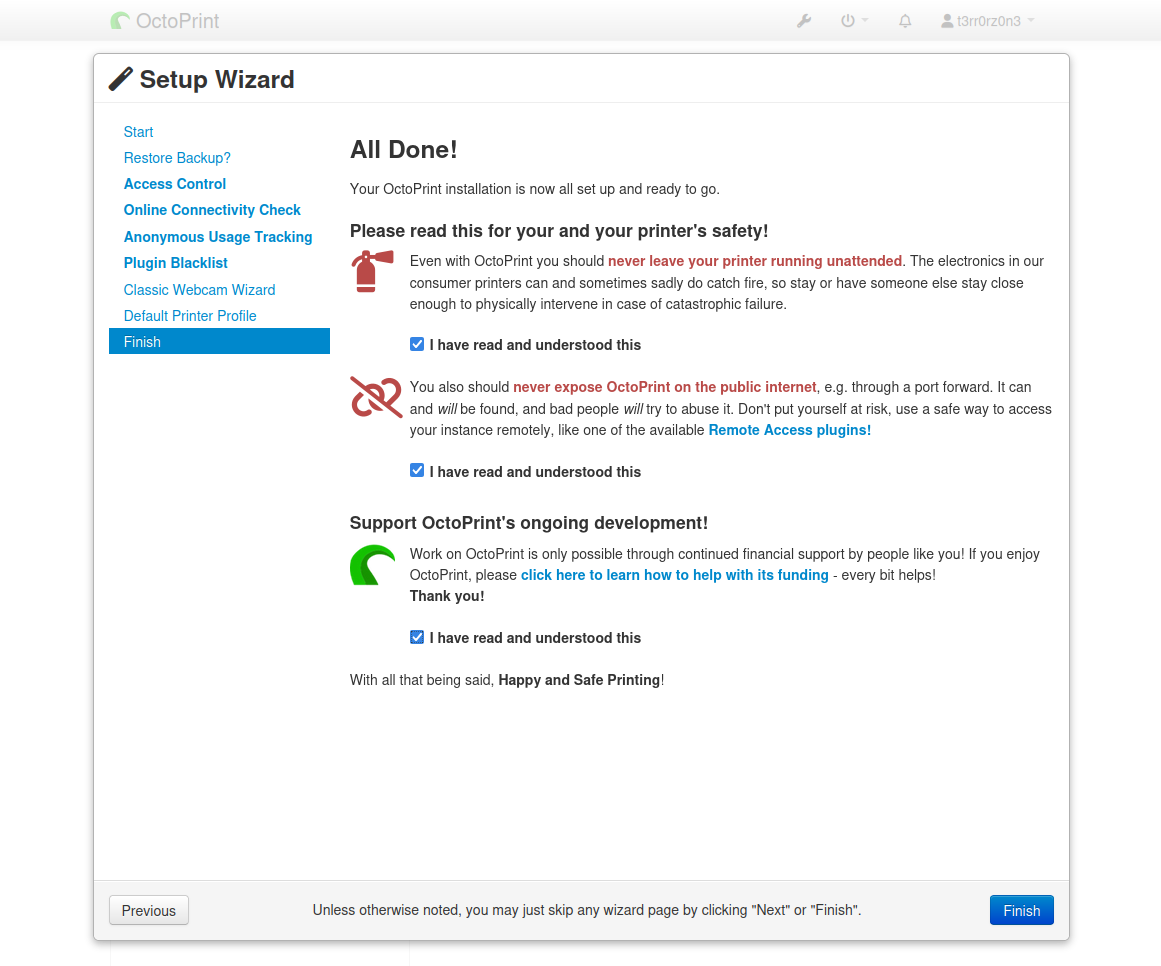1161x966 pixels.
Task: Uncheck the unattended printer safety checkbox
Action: point(417,344)
